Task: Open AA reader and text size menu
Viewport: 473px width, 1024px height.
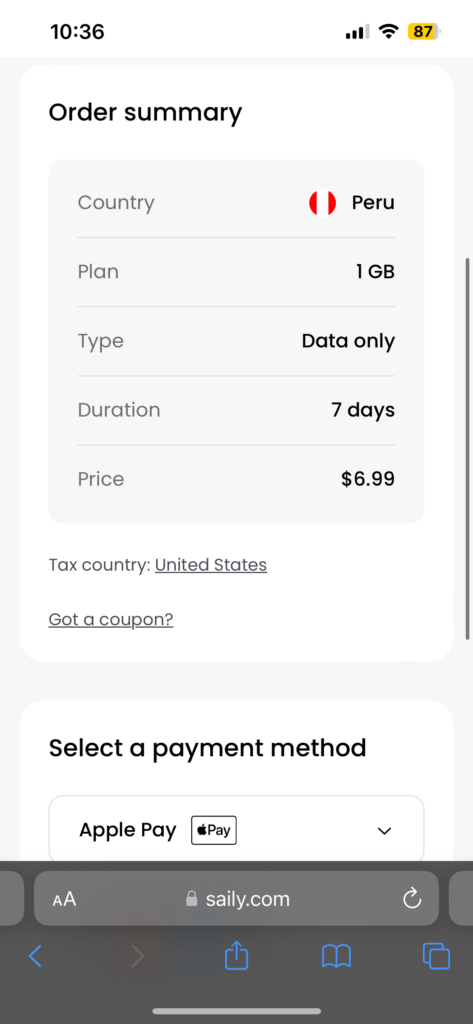Action: [x=64, y=899]
